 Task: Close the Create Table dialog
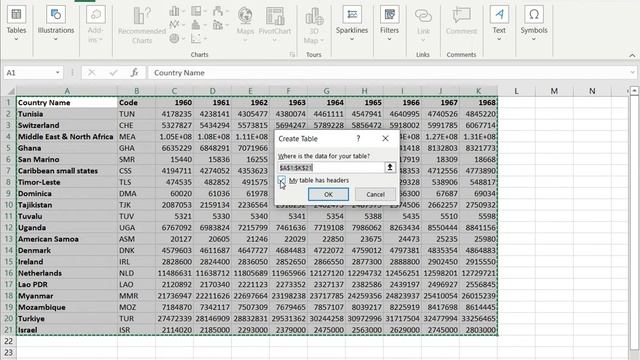[x=385, y=139]
